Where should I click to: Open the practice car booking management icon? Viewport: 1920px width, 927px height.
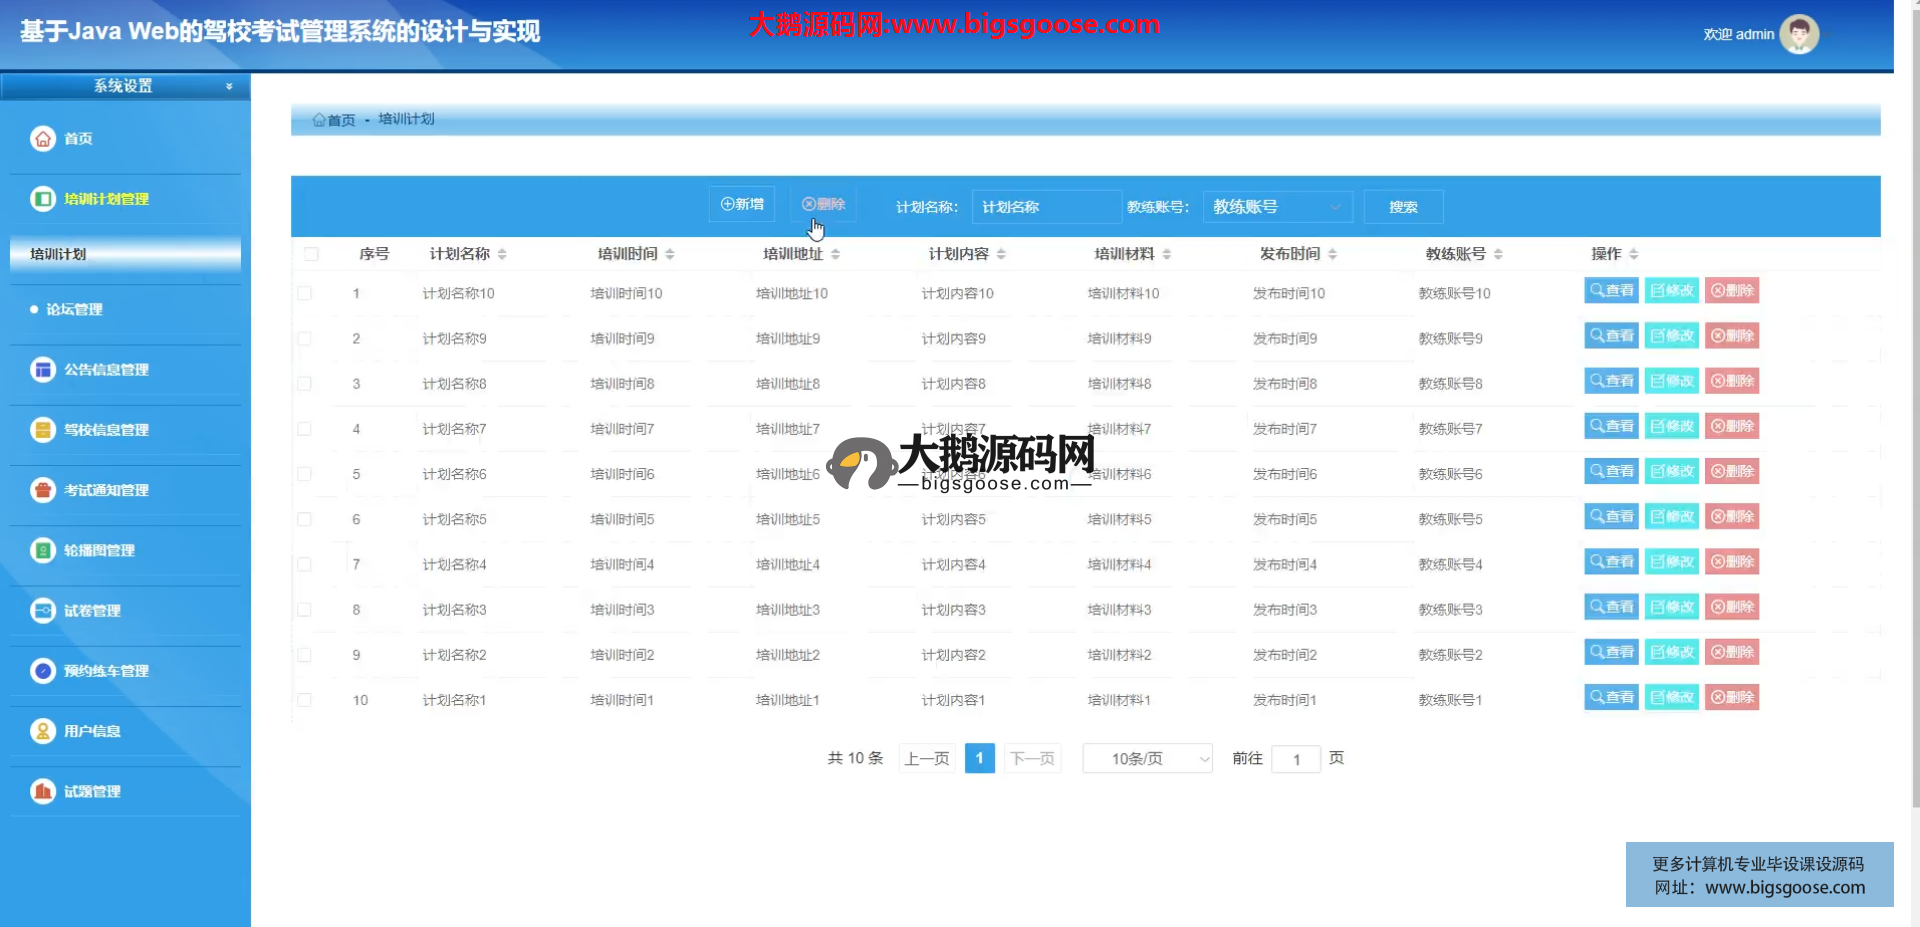pyautogui.click(x=43, y=671)
